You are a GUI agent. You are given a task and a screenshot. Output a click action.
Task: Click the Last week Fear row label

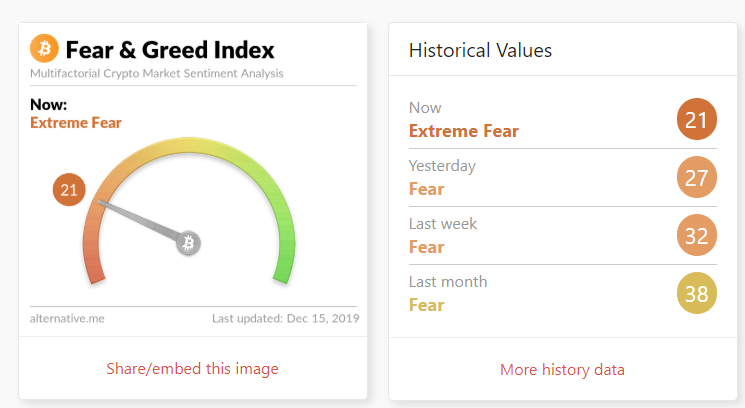click(426, 247)
